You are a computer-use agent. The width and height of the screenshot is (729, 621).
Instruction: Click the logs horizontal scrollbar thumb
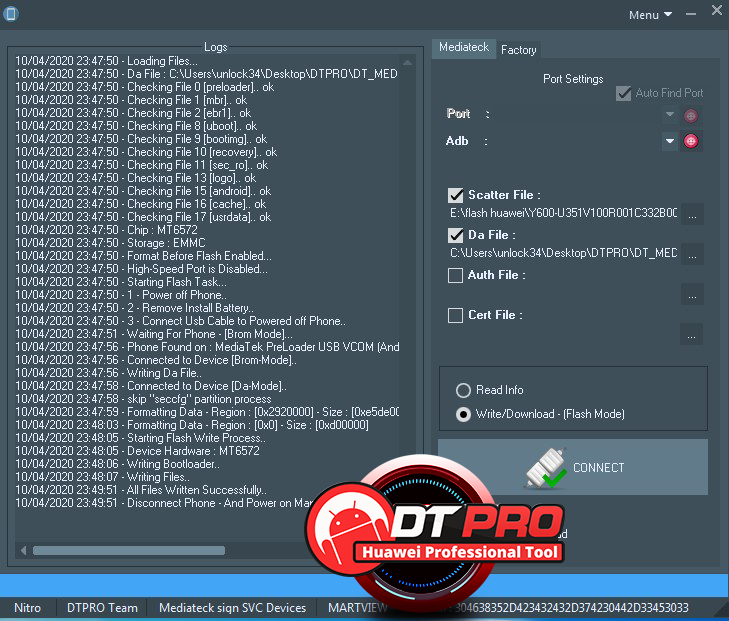click(129, 551)
